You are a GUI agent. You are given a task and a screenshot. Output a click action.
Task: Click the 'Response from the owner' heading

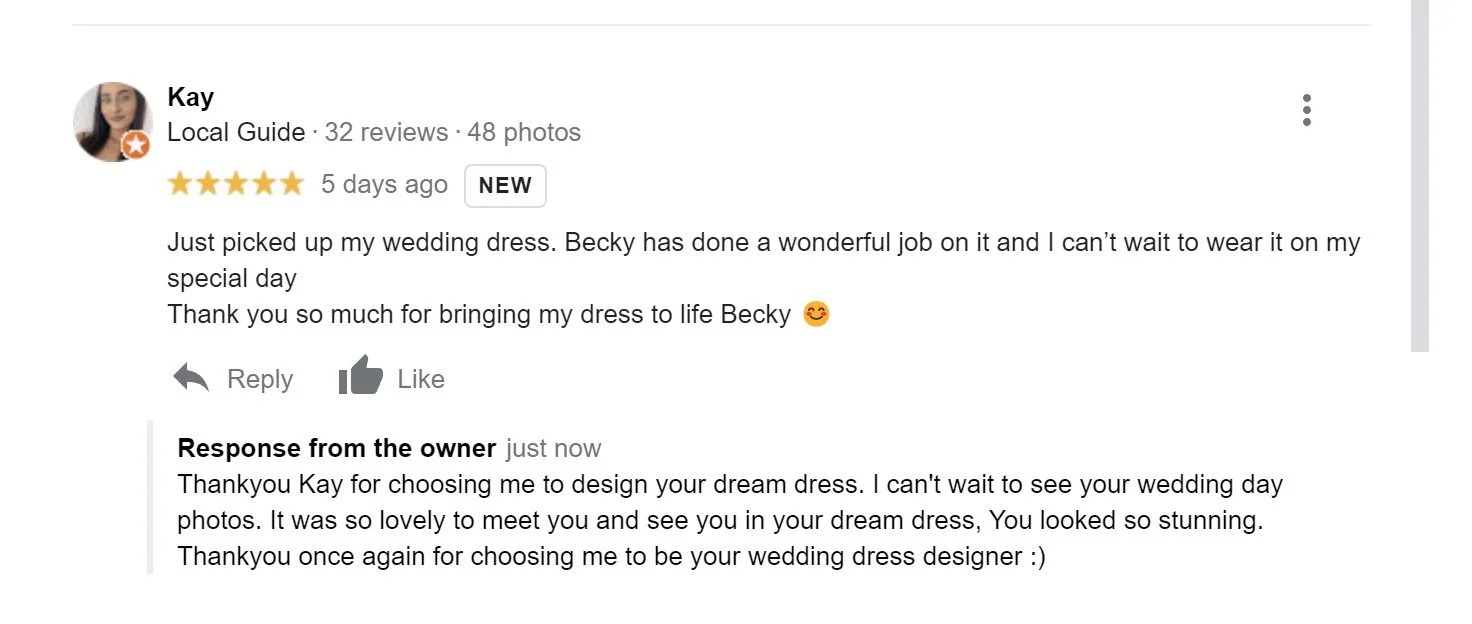tap(337, 448)
